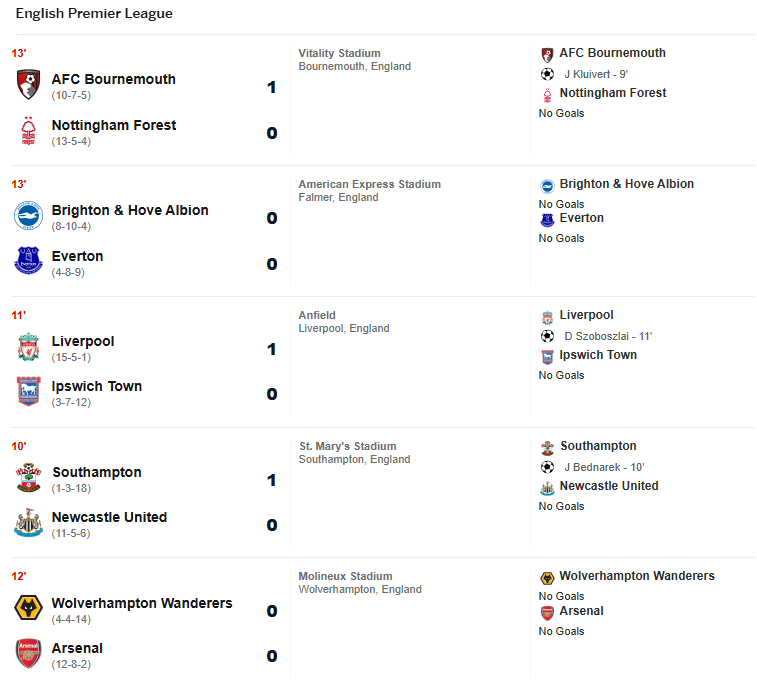This screenshot has height=687, width=757.
Task: Select the large Liverpool liver bird crest
Action: click(x=28, y=346)
